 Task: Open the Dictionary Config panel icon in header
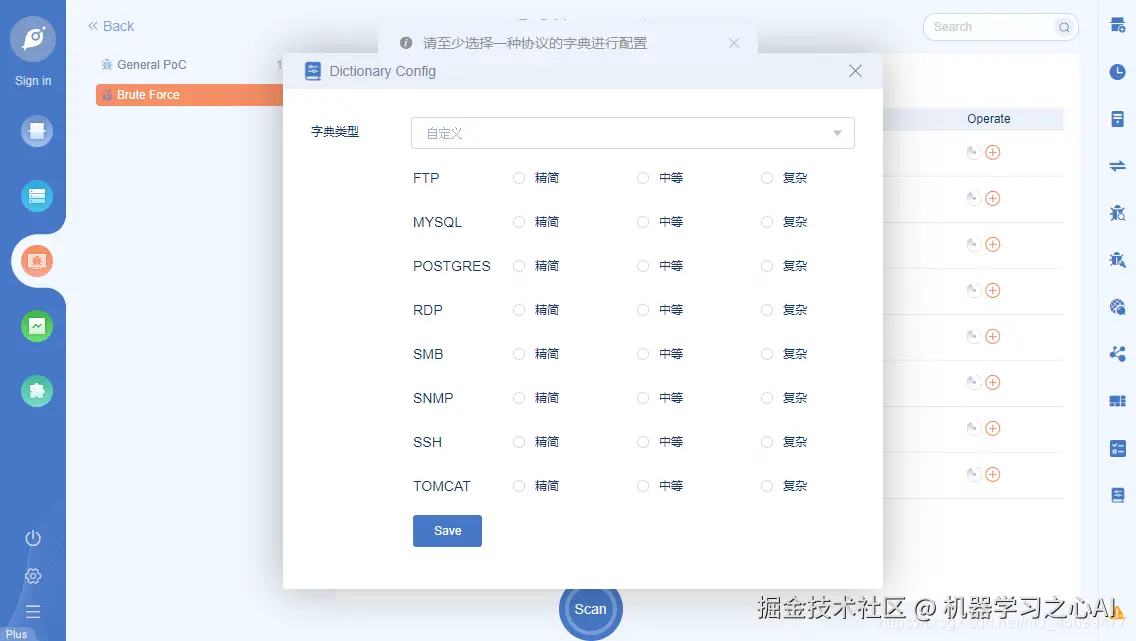312,71
